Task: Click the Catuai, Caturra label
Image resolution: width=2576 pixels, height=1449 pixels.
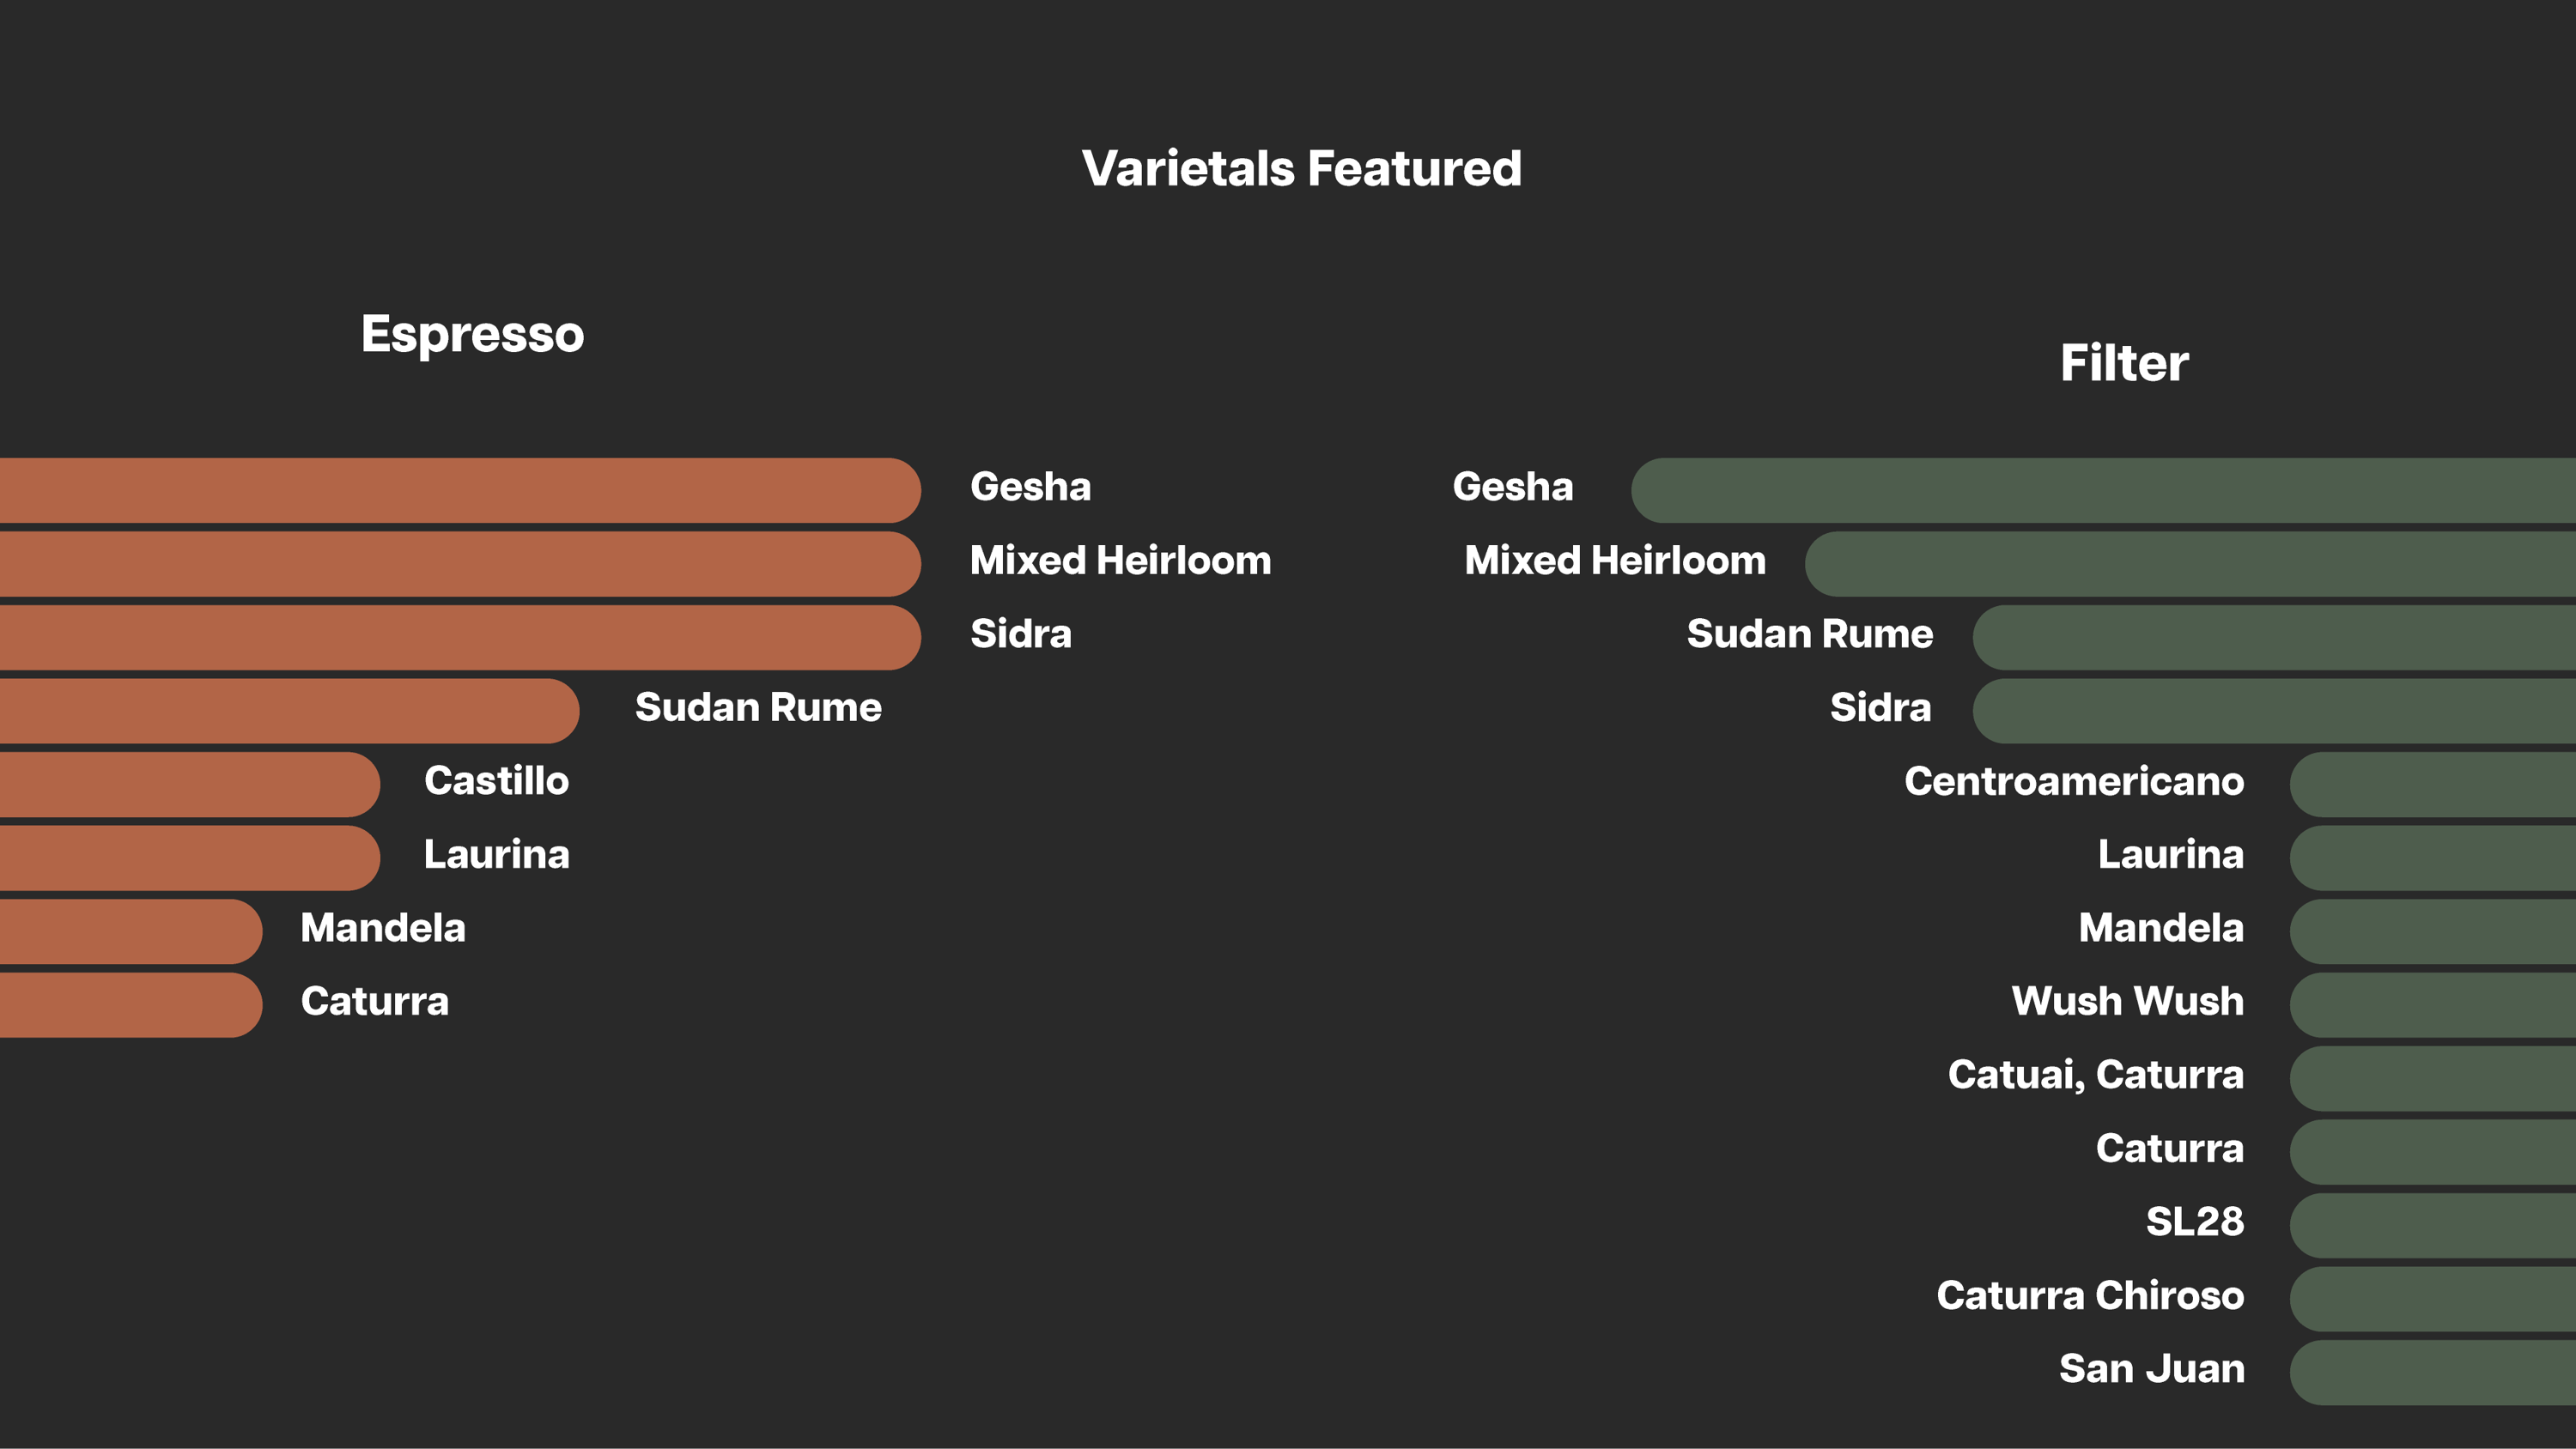Action: click(2095, 1075)
